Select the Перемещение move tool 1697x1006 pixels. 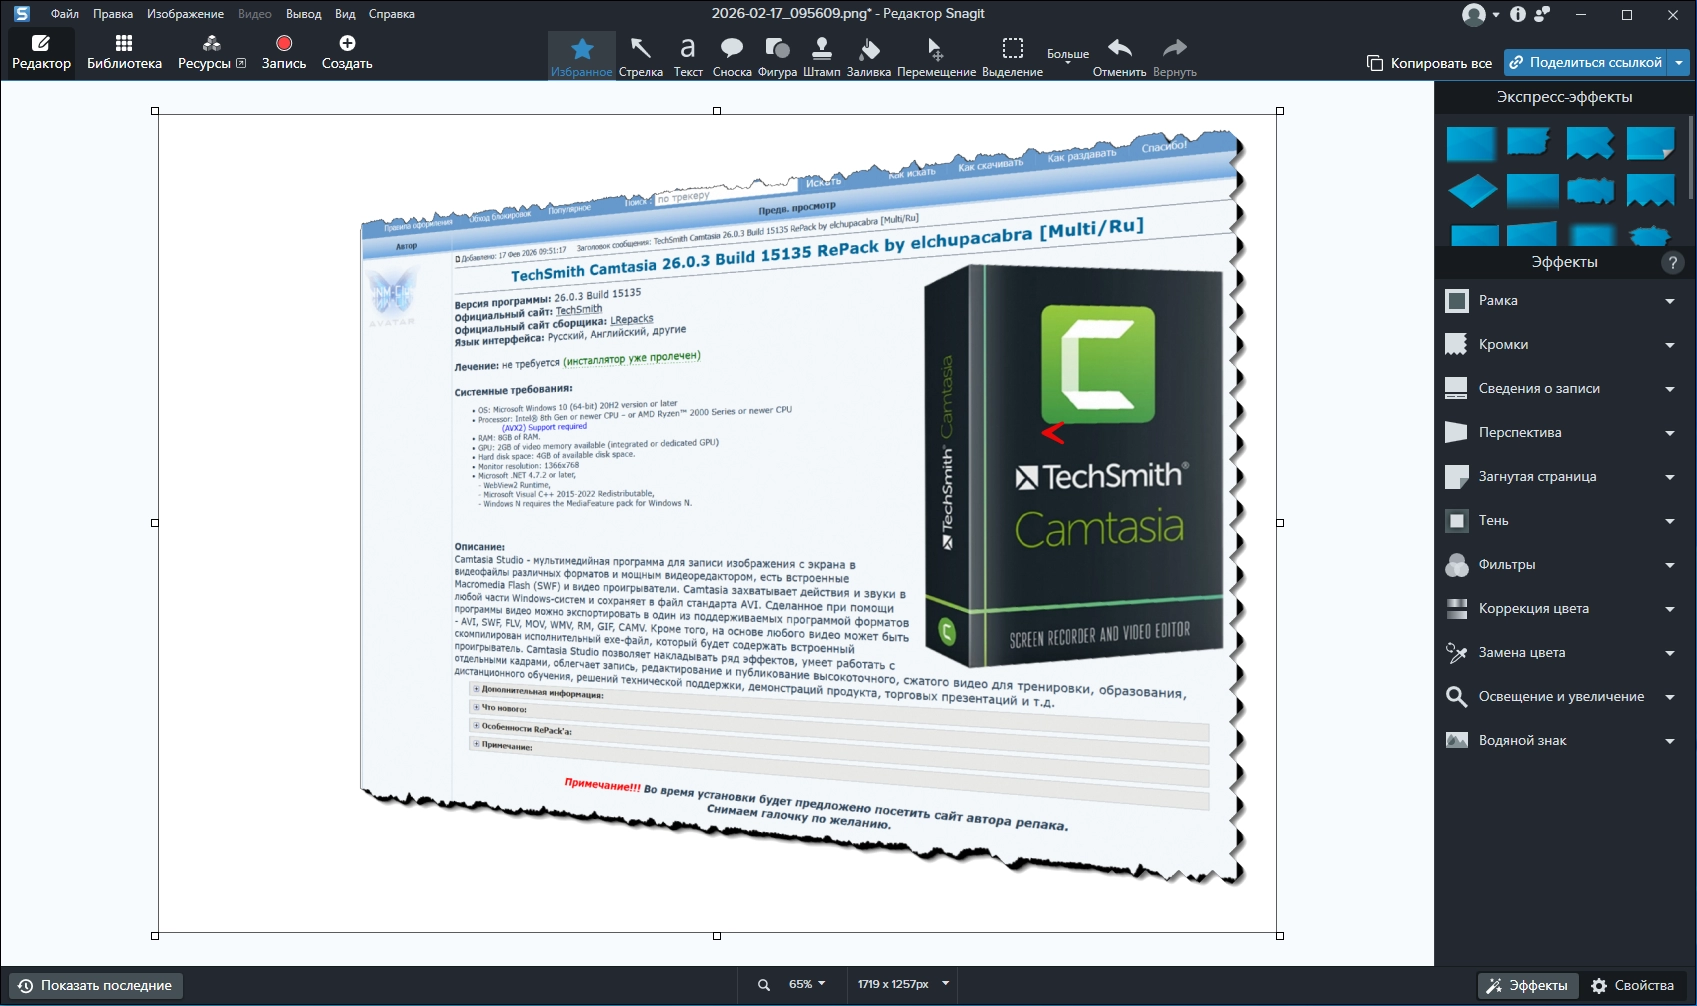click(936, 56)
